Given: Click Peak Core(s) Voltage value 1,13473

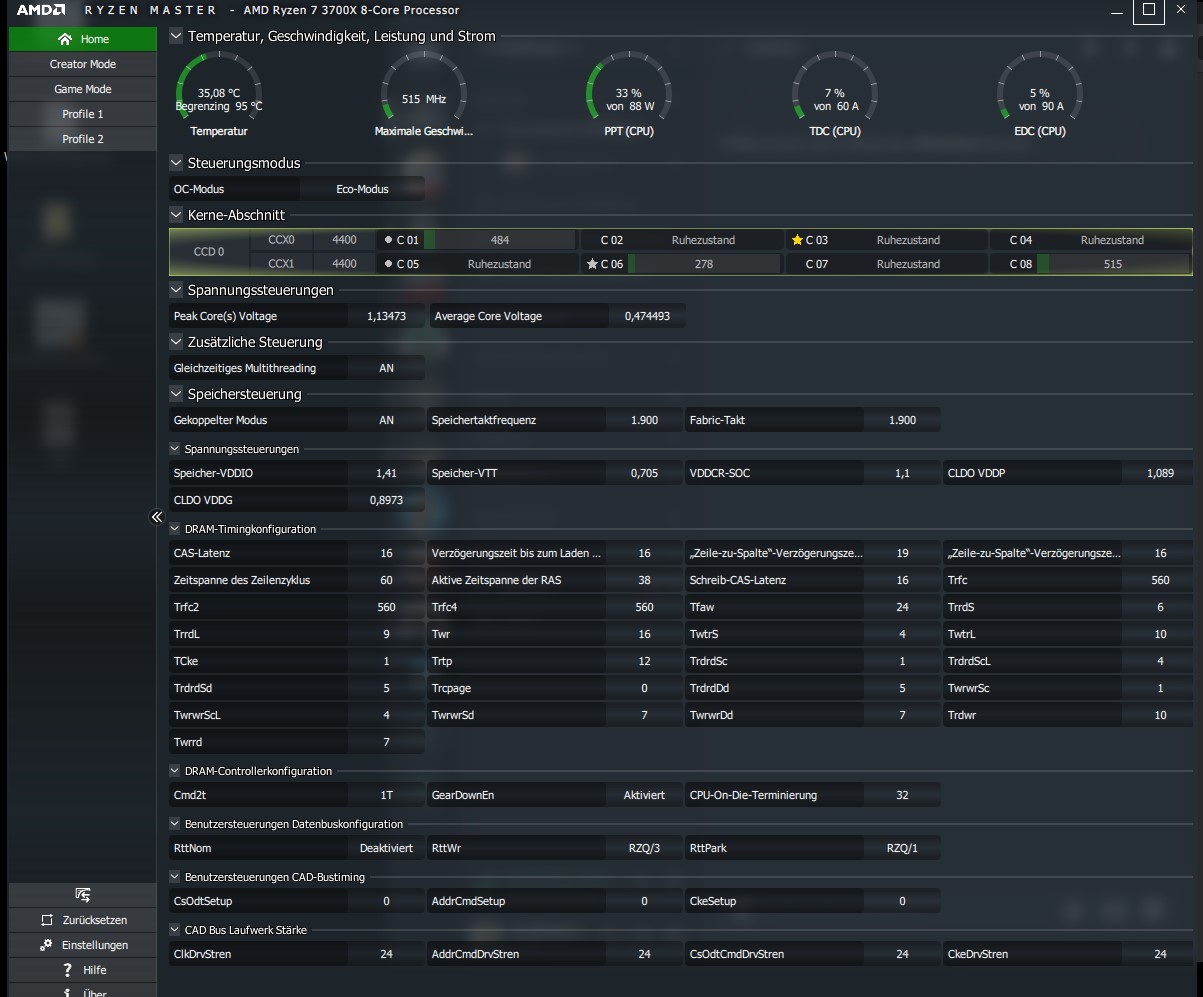Looking at the screenshot, I should tap(386, 316).
